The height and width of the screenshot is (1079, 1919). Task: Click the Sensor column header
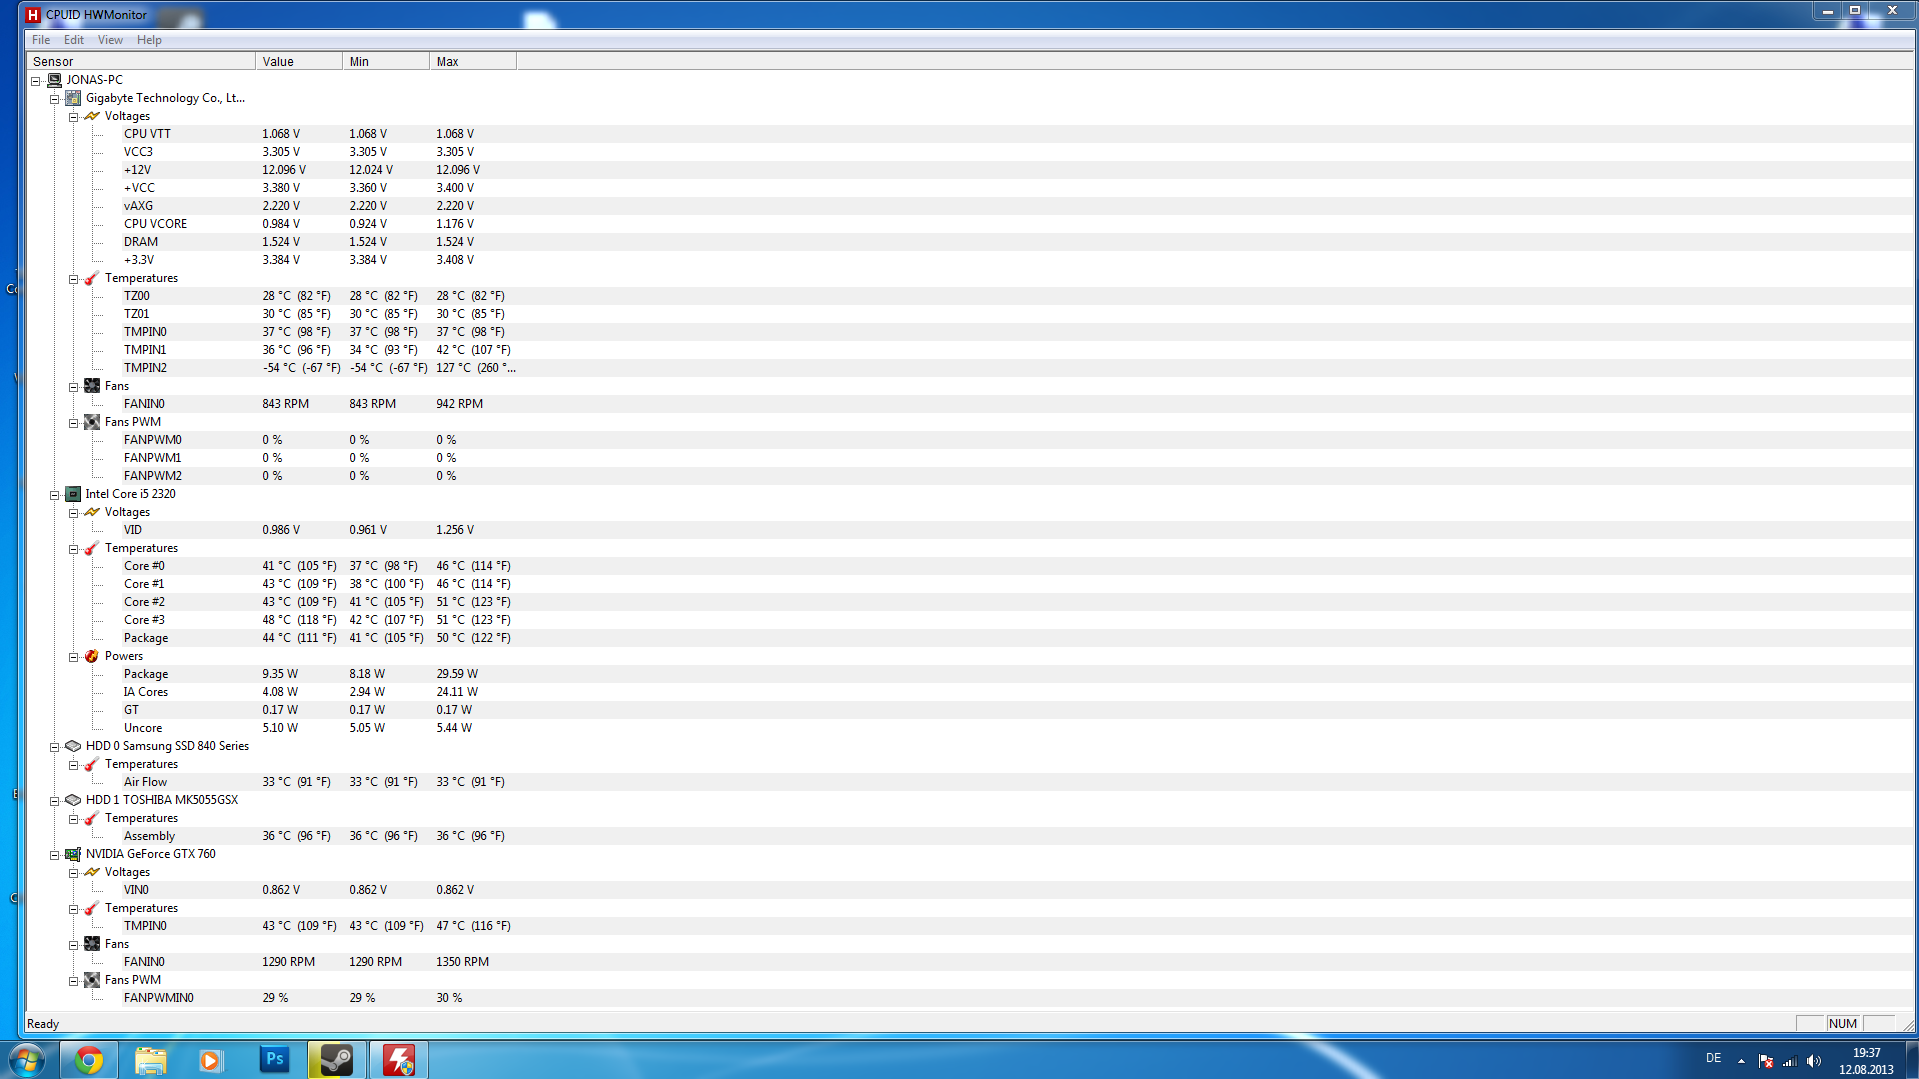pos(141,61)
